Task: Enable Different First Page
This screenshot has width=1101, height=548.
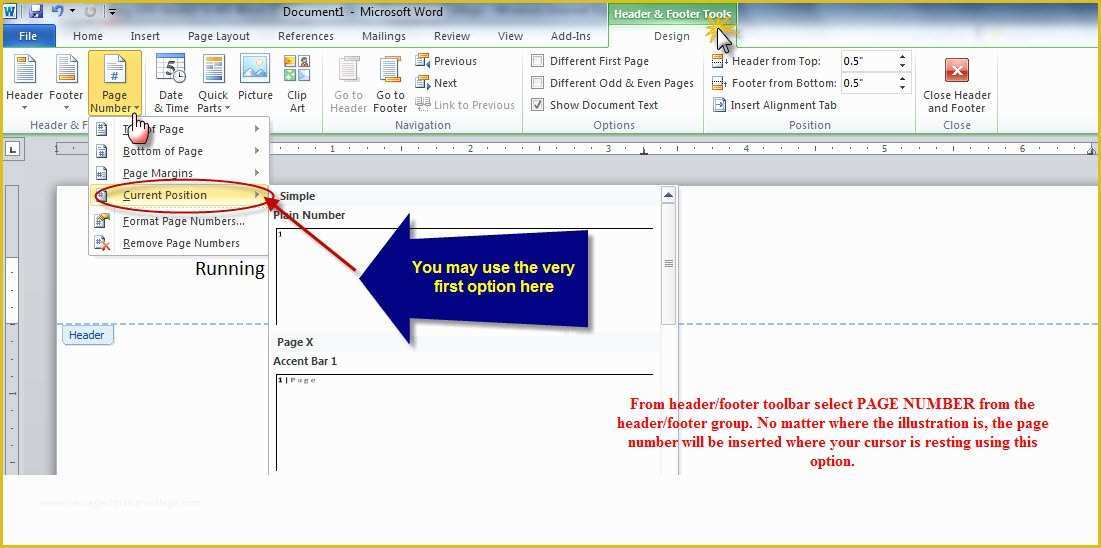Action: tap(538, 61)
